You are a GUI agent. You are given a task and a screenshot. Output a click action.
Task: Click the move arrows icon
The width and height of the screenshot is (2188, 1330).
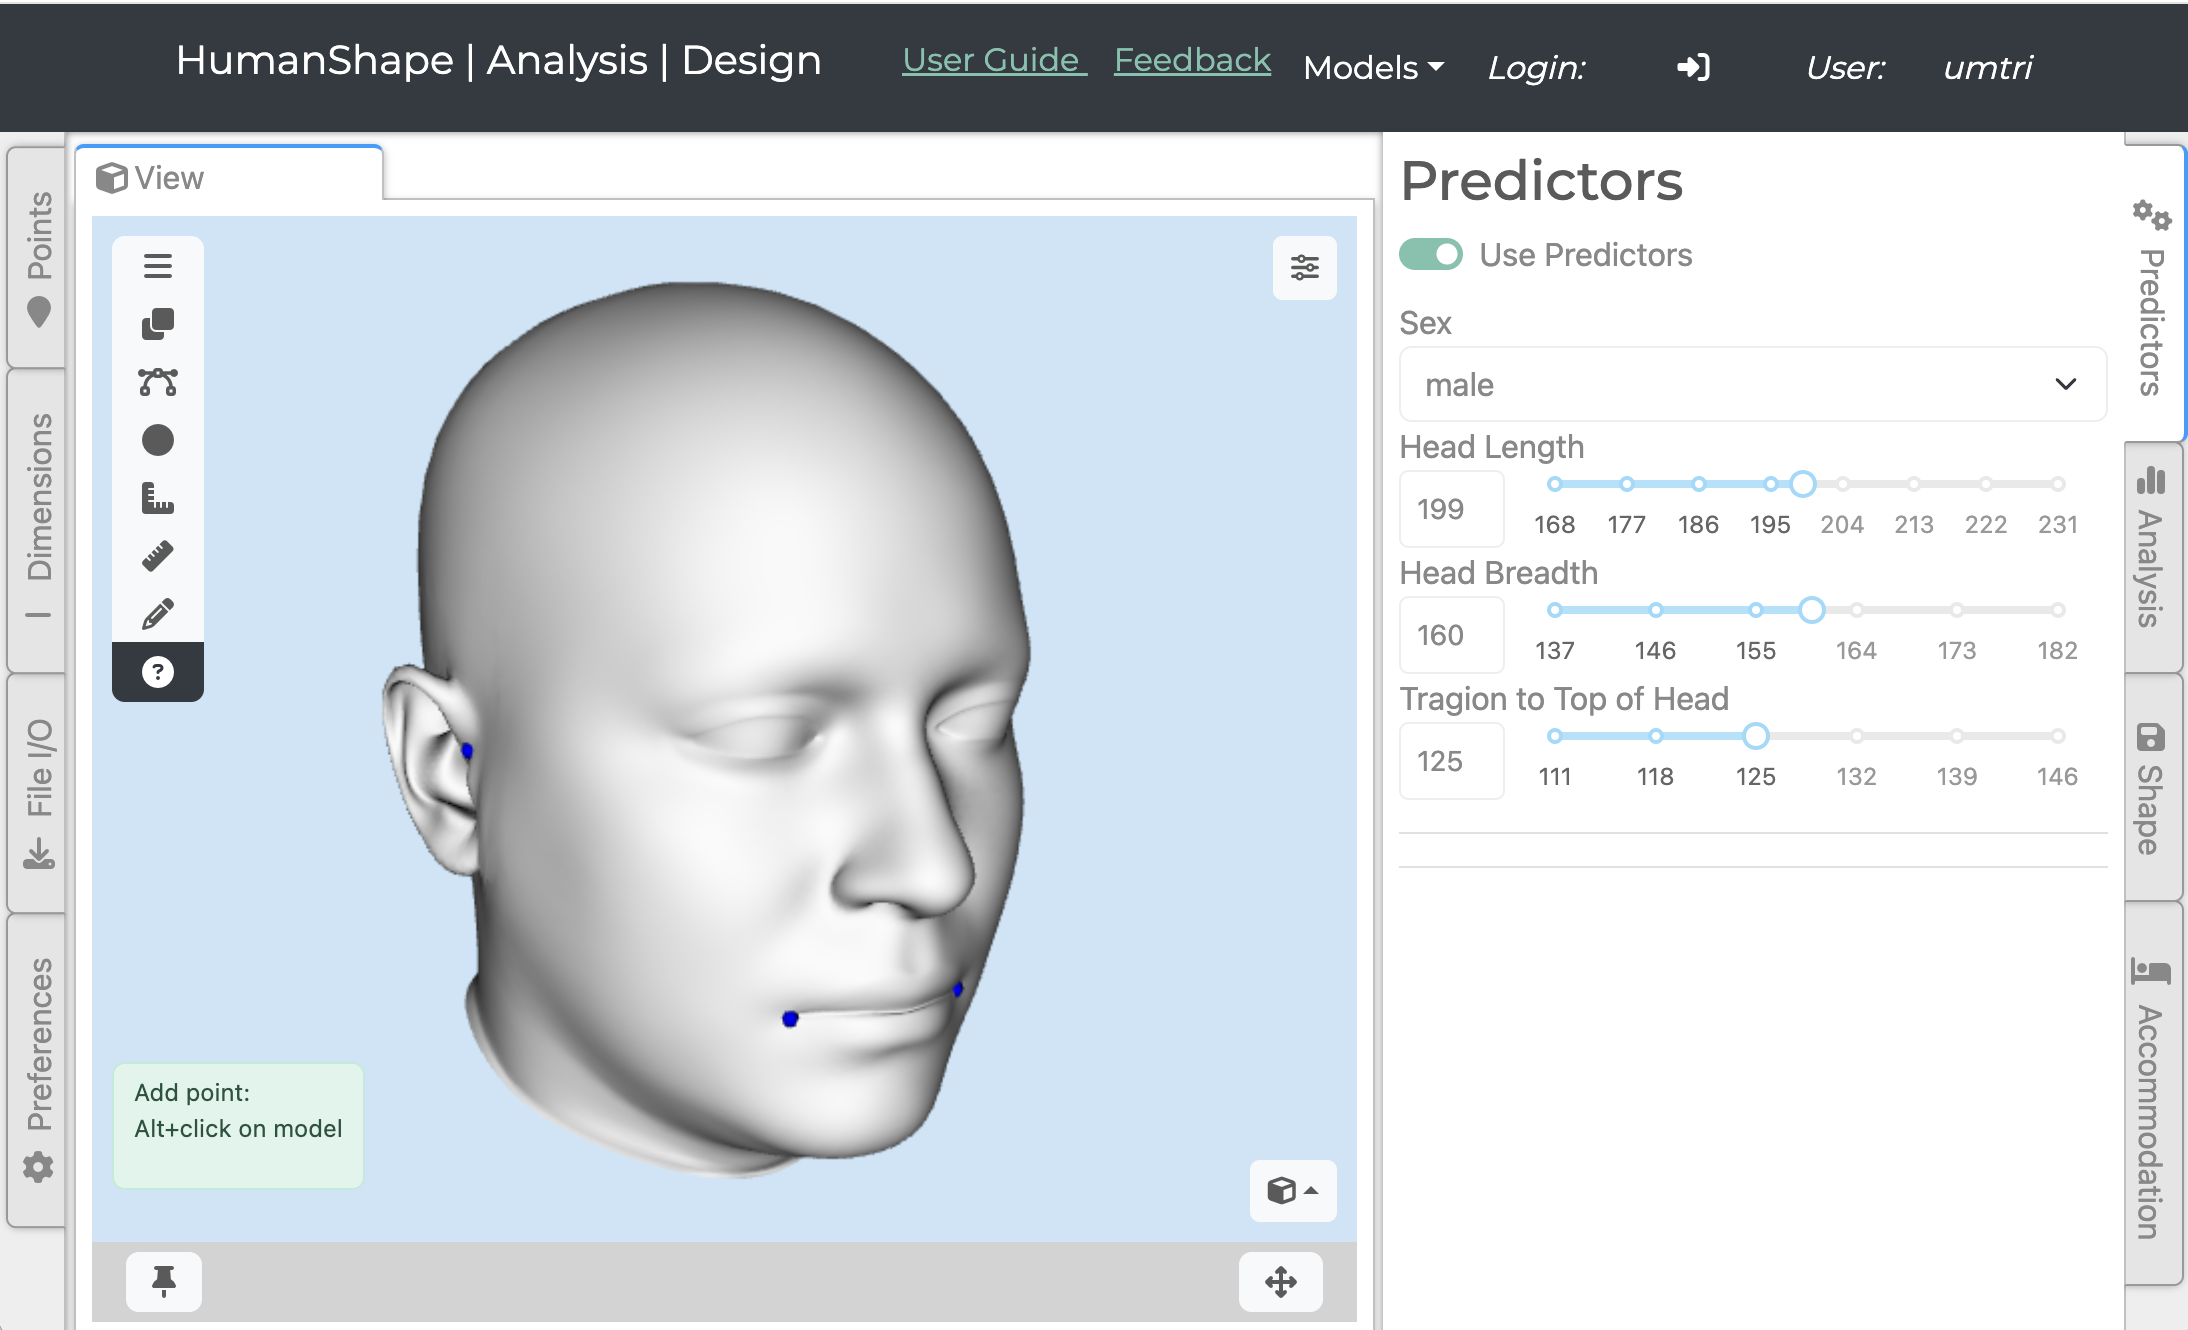(x=1280, y=1281)
